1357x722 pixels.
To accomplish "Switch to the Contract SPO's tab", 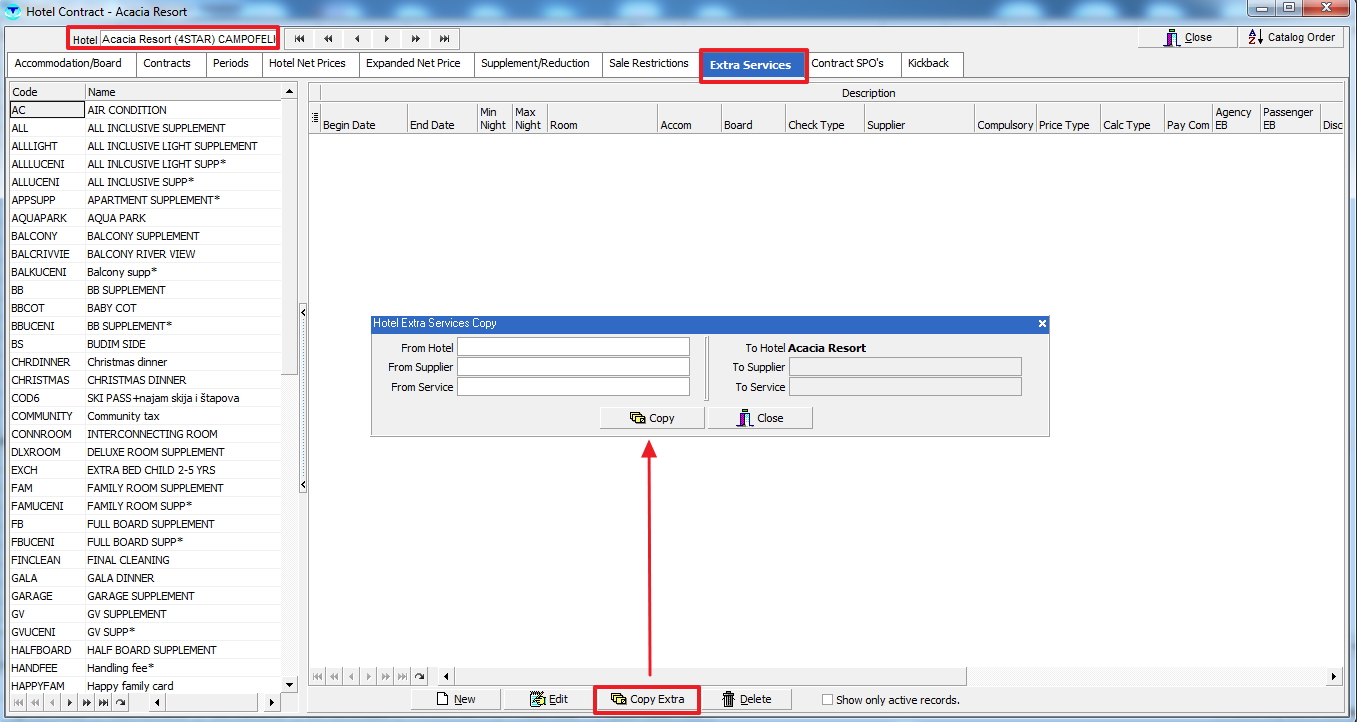I will pyautogui.click(x=847, y=63).
